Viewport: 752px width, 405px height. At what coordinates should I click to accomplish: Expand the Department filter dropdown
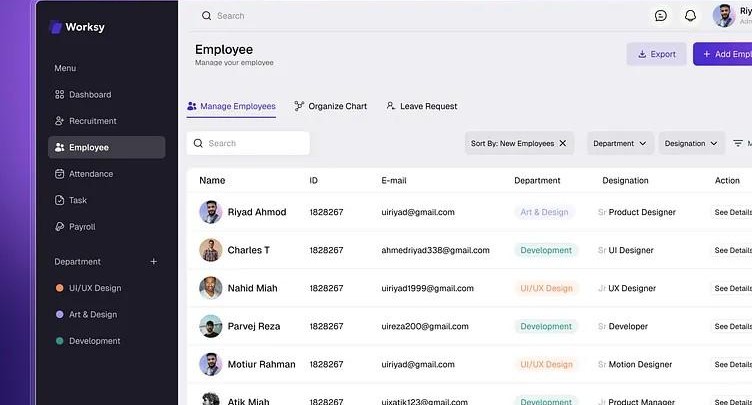[x=620, y=143]
